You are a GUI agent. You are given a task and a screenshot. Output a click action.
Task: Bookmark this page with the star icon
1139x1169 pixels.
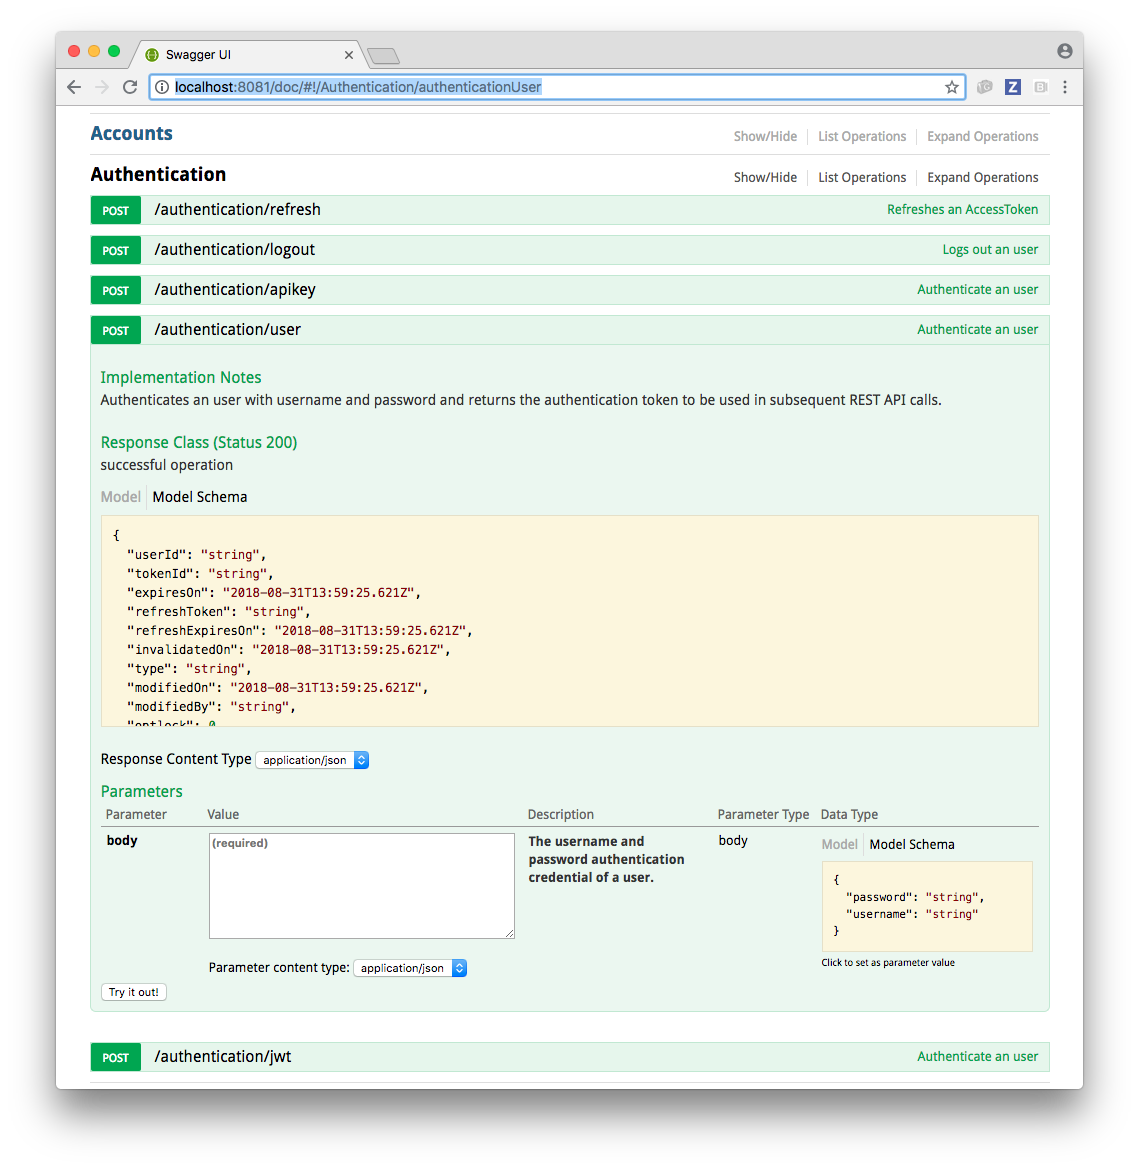click(x=952, y=87)
